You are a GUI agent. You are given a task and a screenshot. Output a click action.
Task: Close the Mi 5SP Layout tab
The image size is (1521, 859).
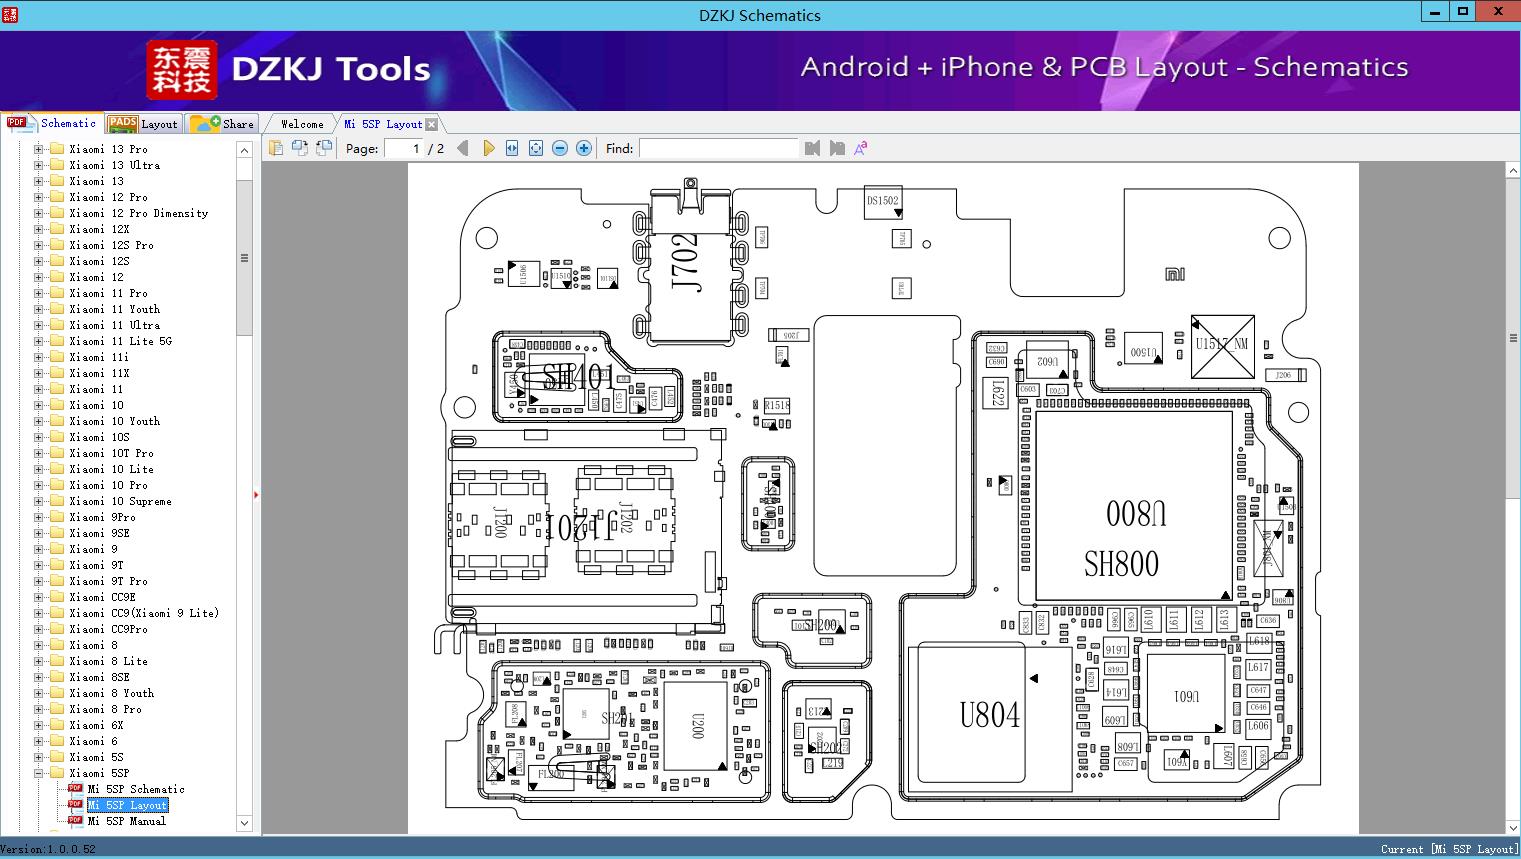(431, 124)
